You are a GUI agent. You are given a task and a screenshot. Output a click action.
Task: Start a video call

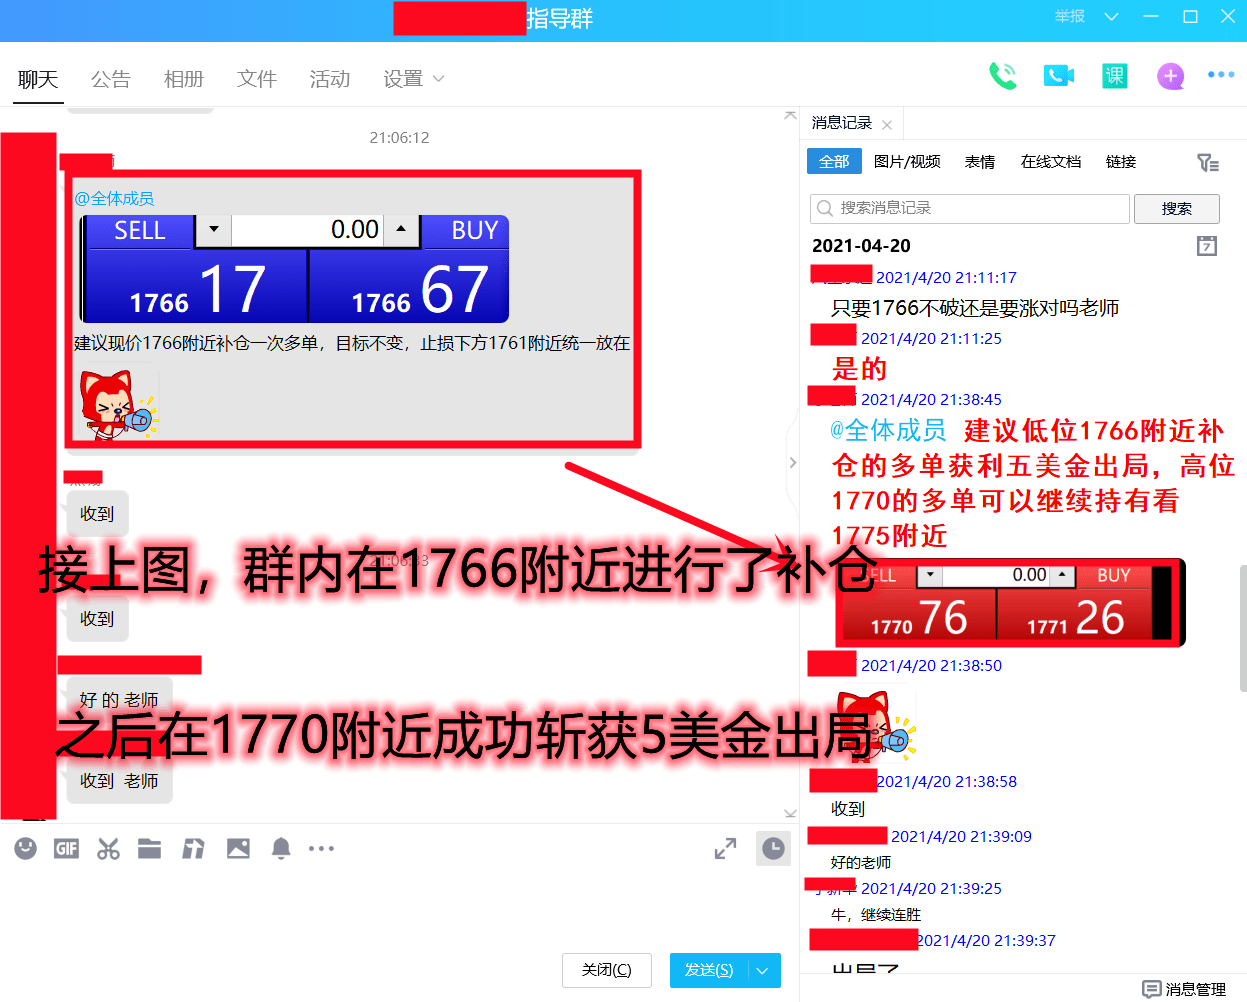[x=1058, y=75]
